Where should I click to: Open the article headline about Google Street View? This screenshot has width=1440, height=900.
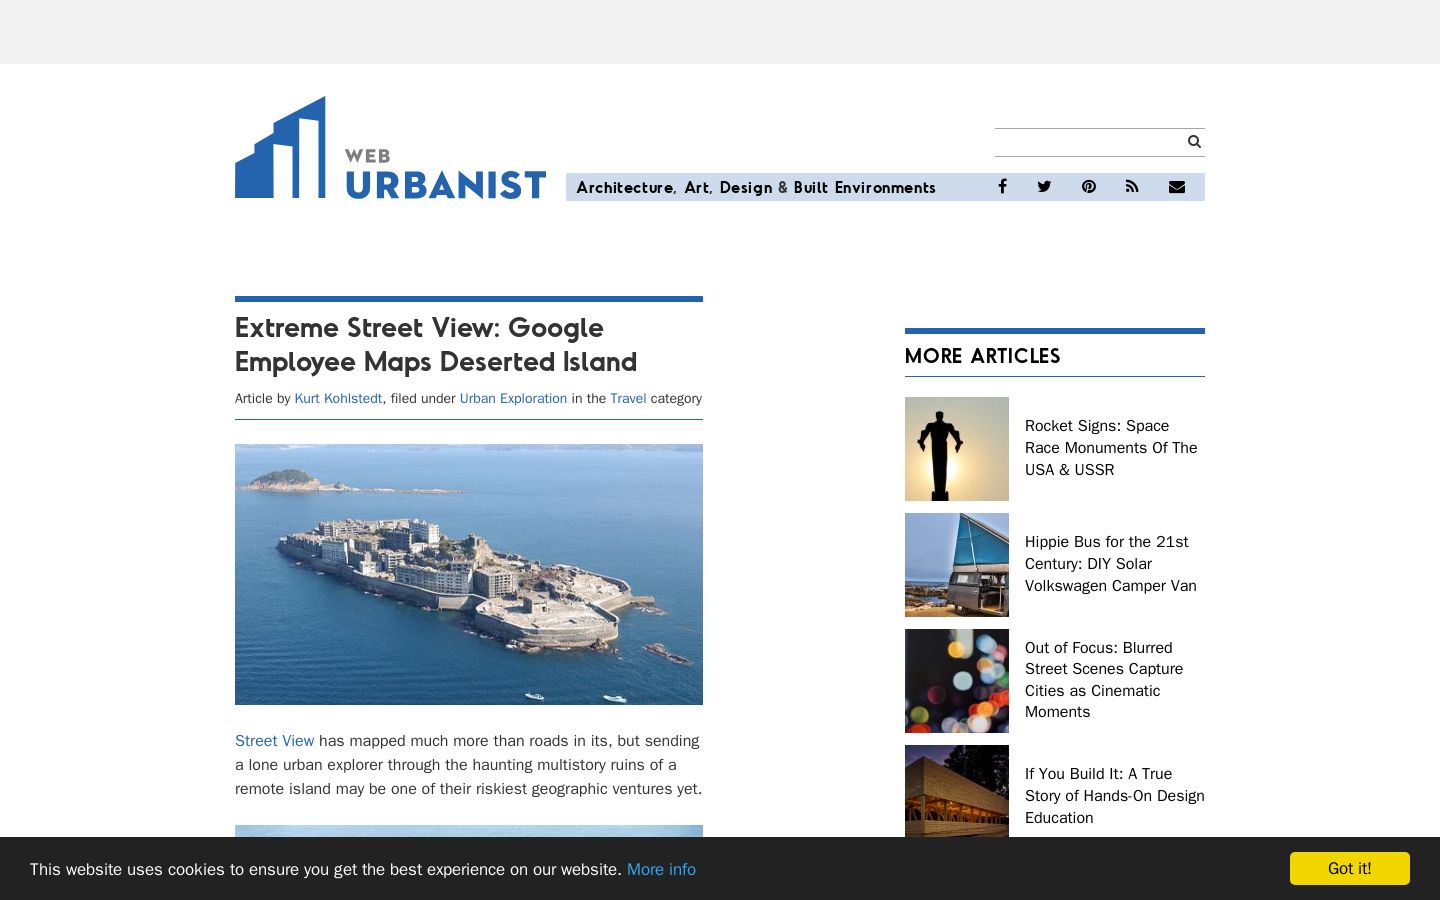tap(436, 344)
